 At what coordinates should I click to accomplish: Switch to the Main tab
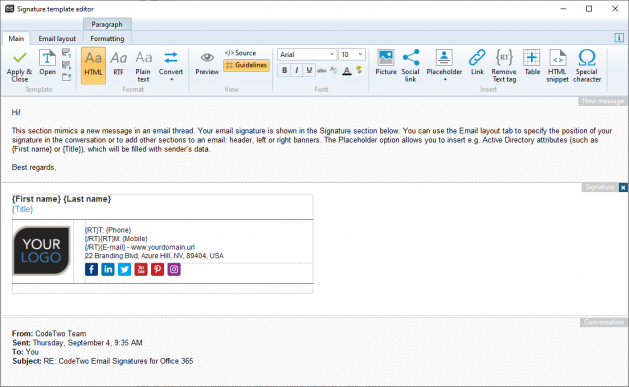pyautogui.click(x=16, y=38)
